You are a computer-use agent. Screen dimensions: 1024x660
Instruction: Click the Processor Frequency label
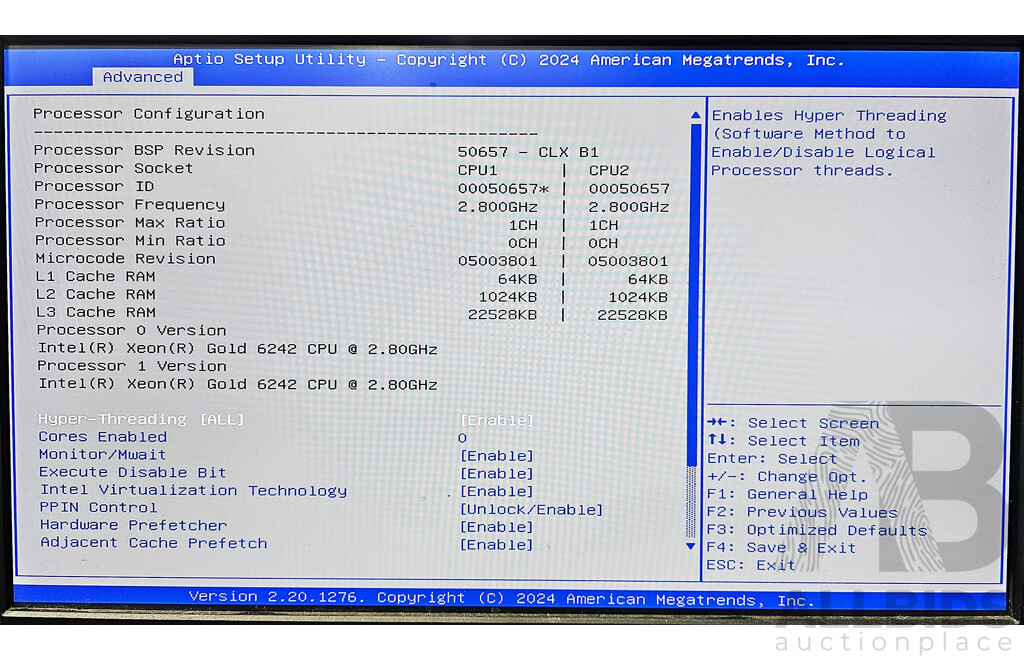point(129,204)
